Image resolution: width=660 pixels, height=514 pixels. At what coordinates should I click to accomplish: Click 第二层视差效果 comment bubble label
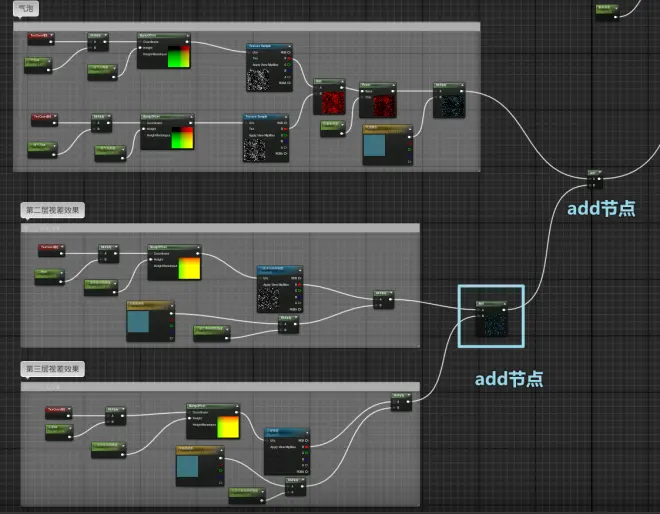[x=53, y=210]
